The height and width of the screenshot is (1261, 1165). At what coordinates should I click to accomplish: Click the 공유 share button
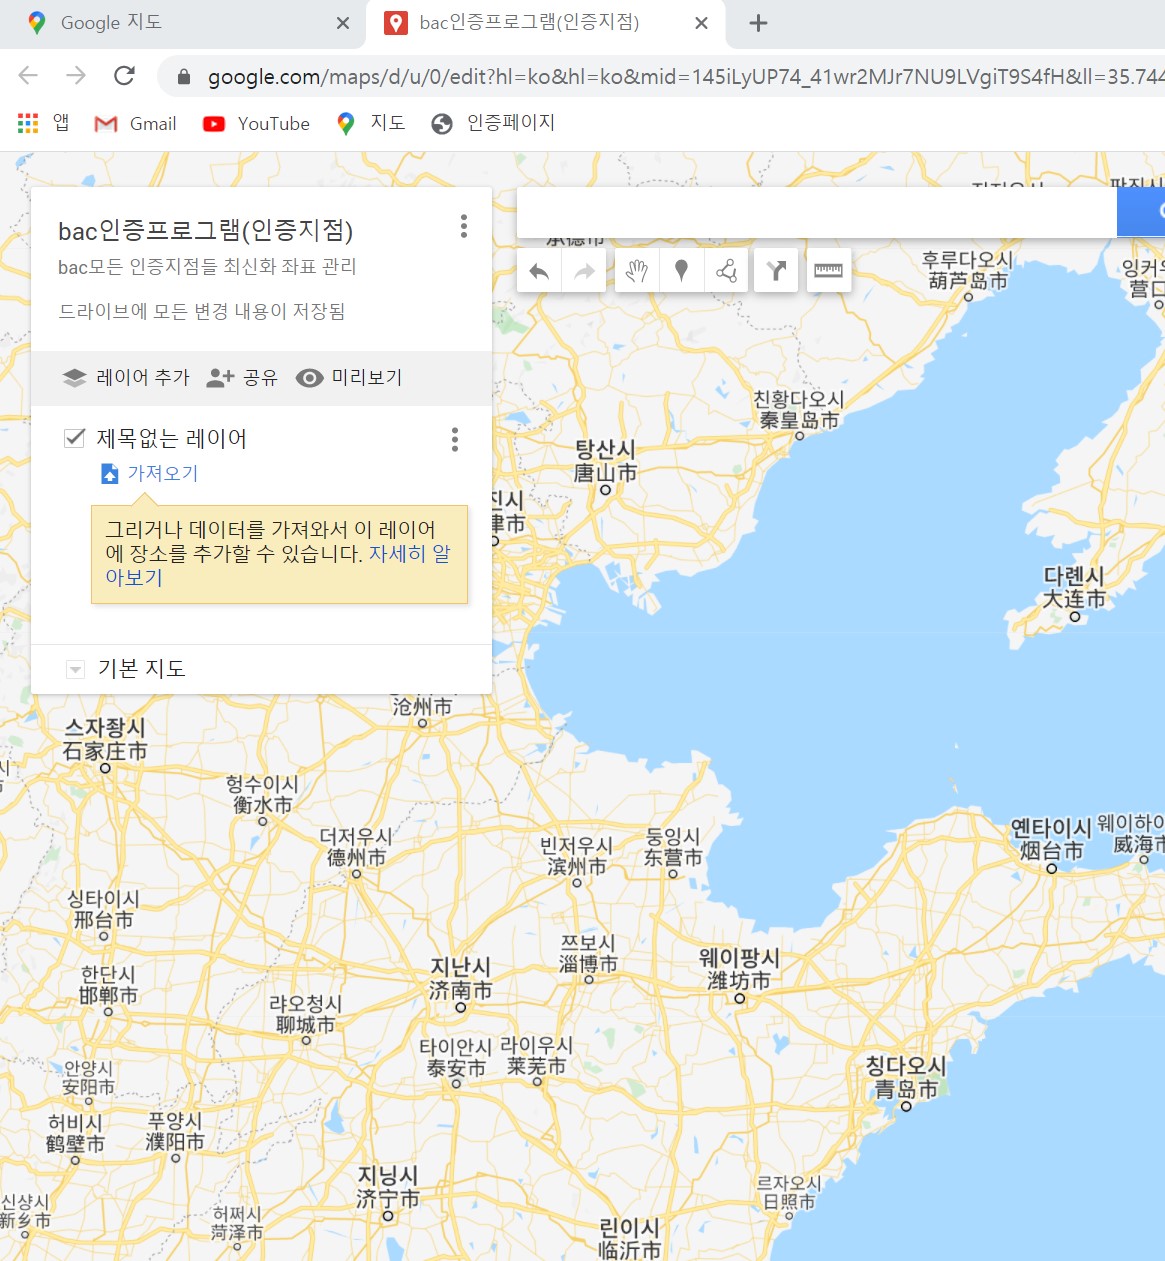pyautogui.click(x=242, y=378)
